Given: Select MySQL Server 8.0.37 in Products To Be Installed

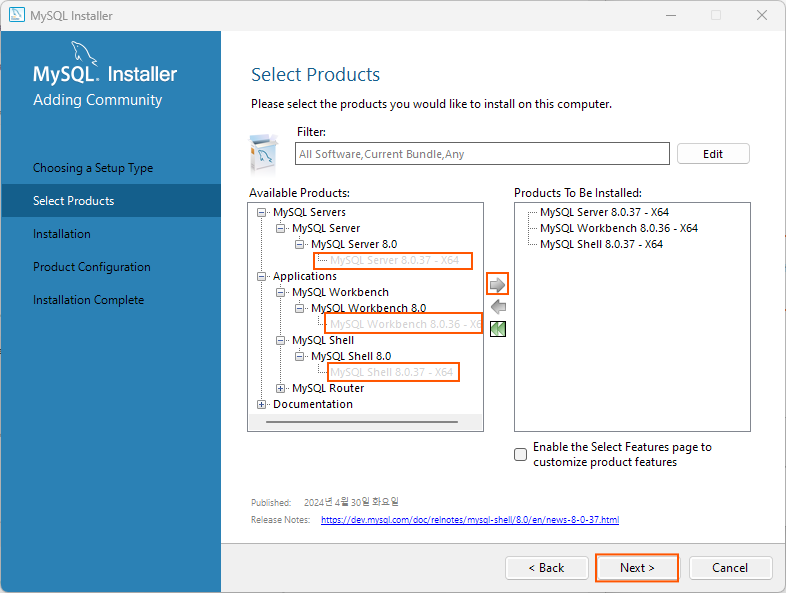Looking at the screenshot, I should click(604, 213).
